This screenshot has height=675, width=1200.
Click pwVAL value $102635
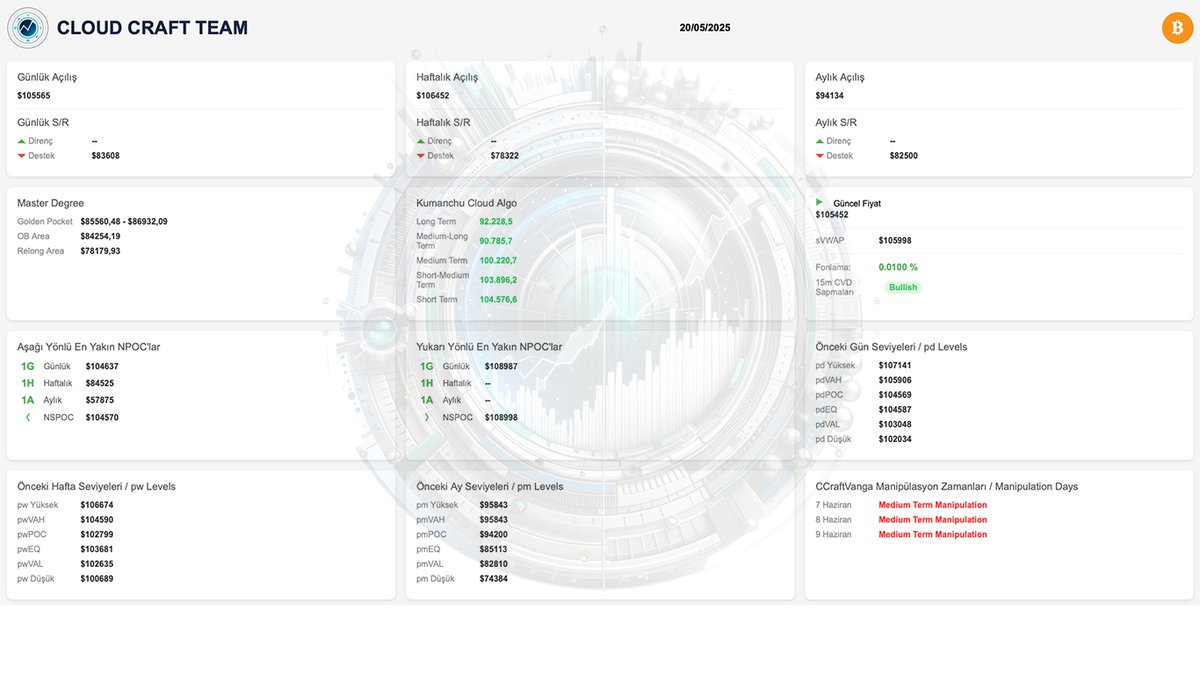point(97,564)
